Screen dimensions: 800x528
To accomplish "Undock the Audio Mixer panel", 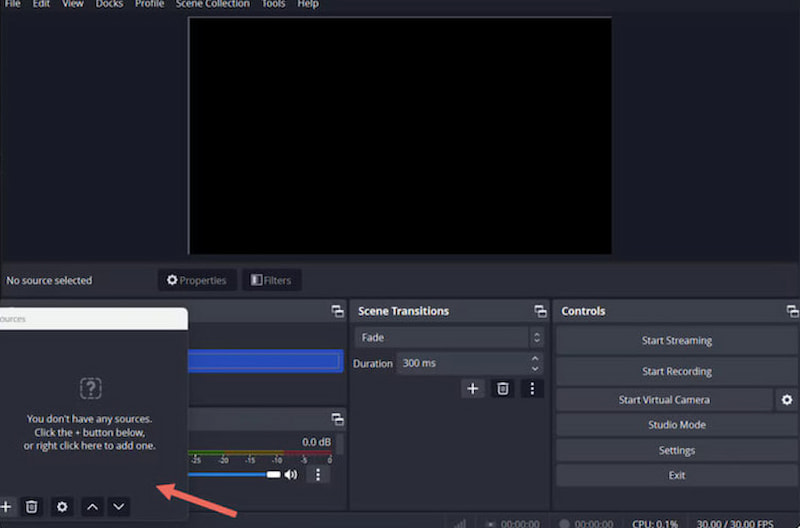I will pos(337,419).
